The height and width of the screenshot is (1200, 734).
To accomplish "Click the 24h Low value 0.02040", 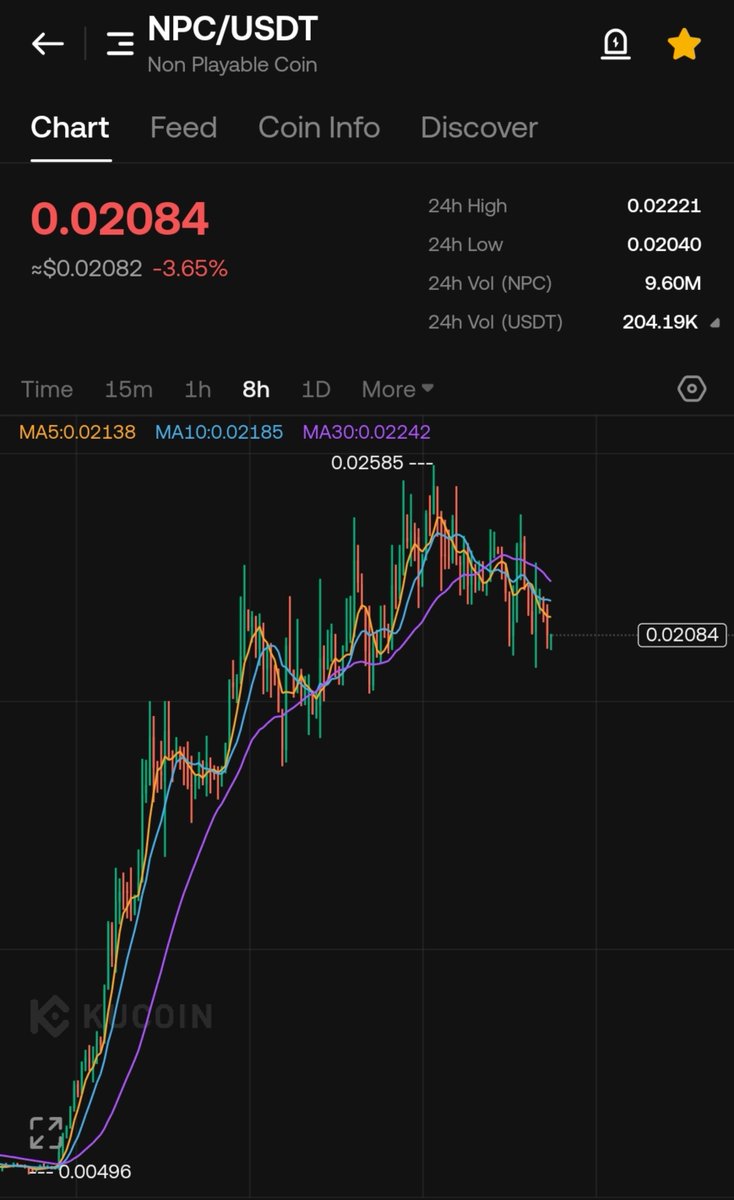I will click(x=664, y=244).
